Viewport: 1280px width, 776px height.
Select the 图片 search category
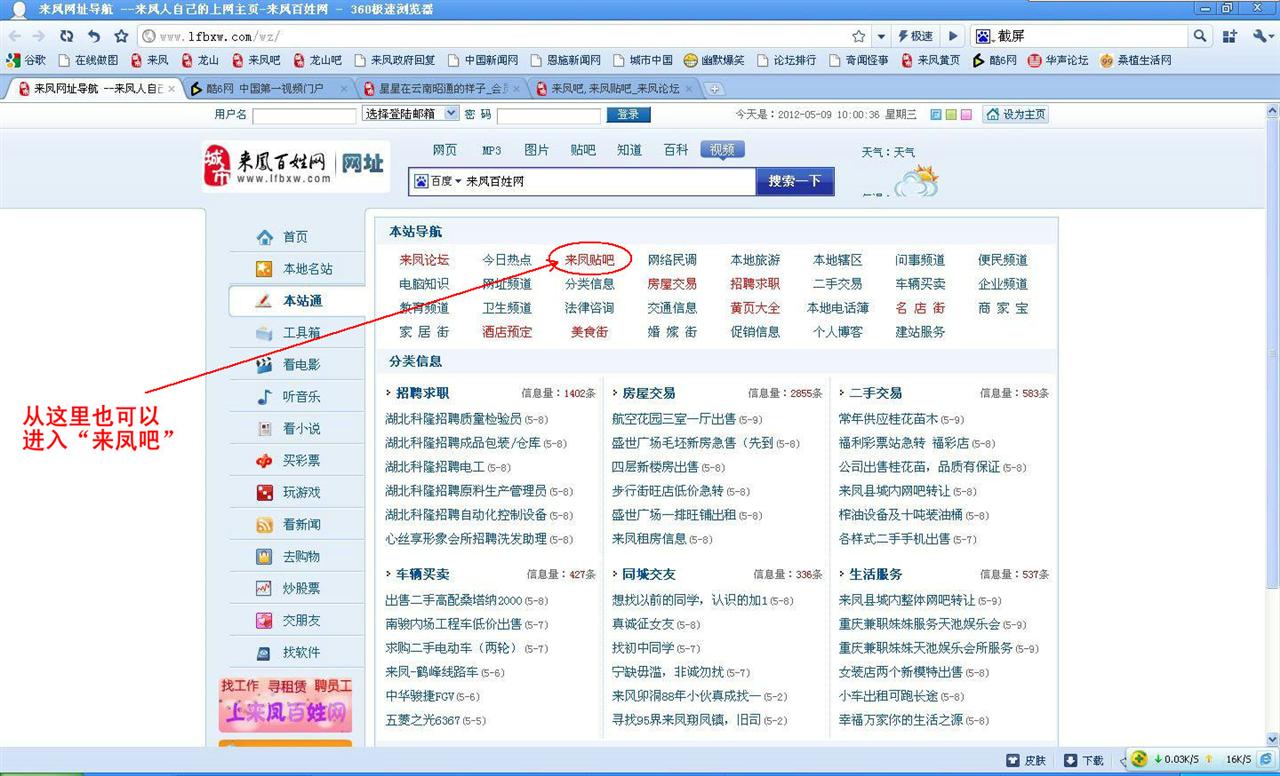(536, 150)
